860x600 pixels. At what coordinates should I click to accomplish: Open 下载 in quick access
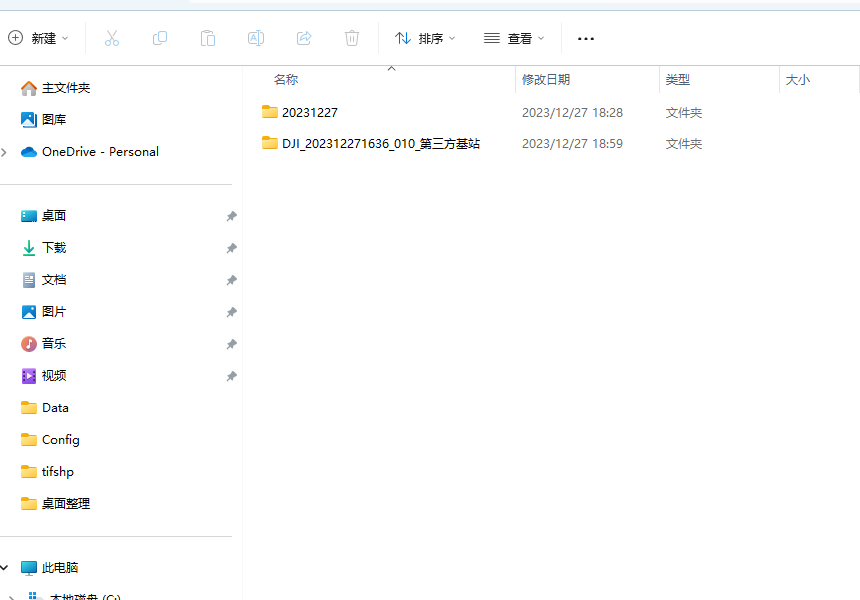tap(43, 248)
